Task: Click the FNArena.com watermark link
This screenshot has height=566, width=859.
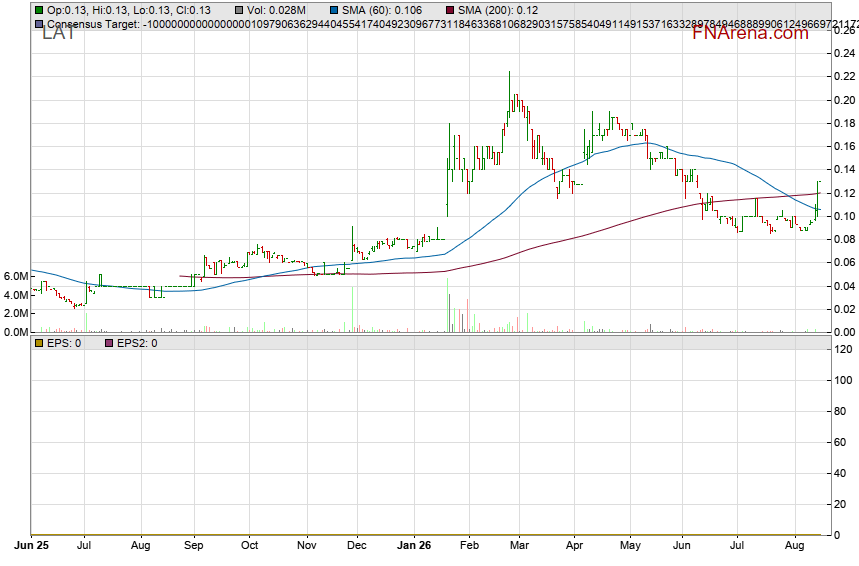Action: (750, 33)
